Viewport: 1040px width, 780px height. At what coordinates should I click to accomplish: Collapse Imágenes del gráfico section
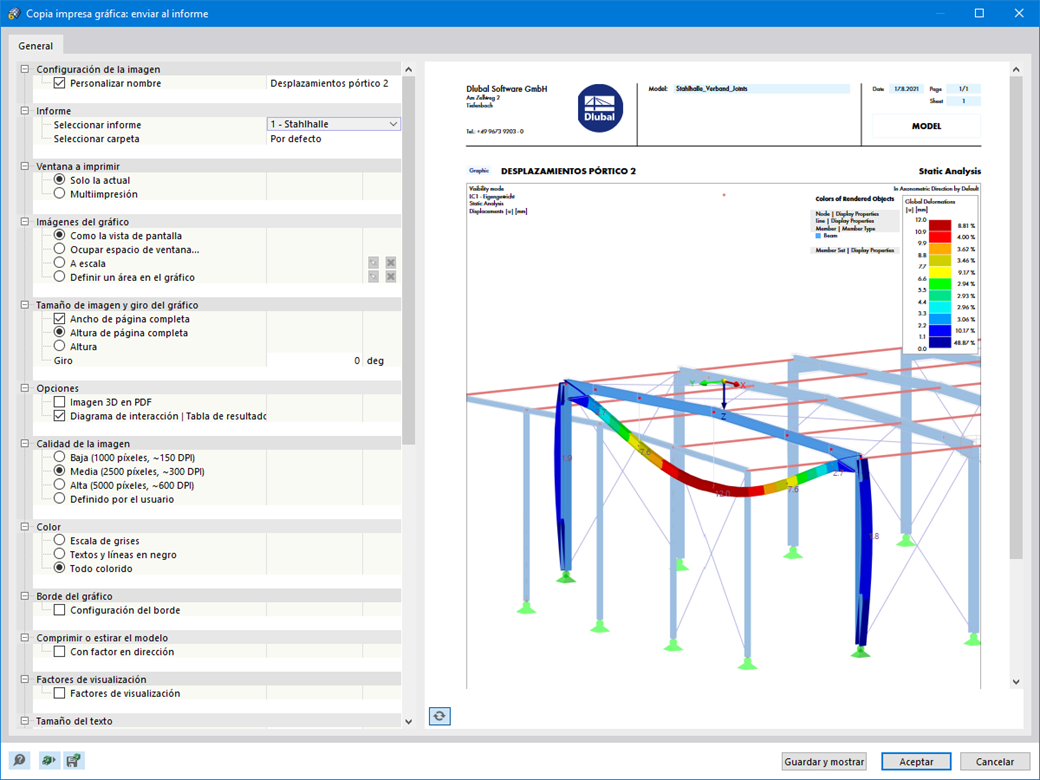pyautogui.click(x=25, y=222)
